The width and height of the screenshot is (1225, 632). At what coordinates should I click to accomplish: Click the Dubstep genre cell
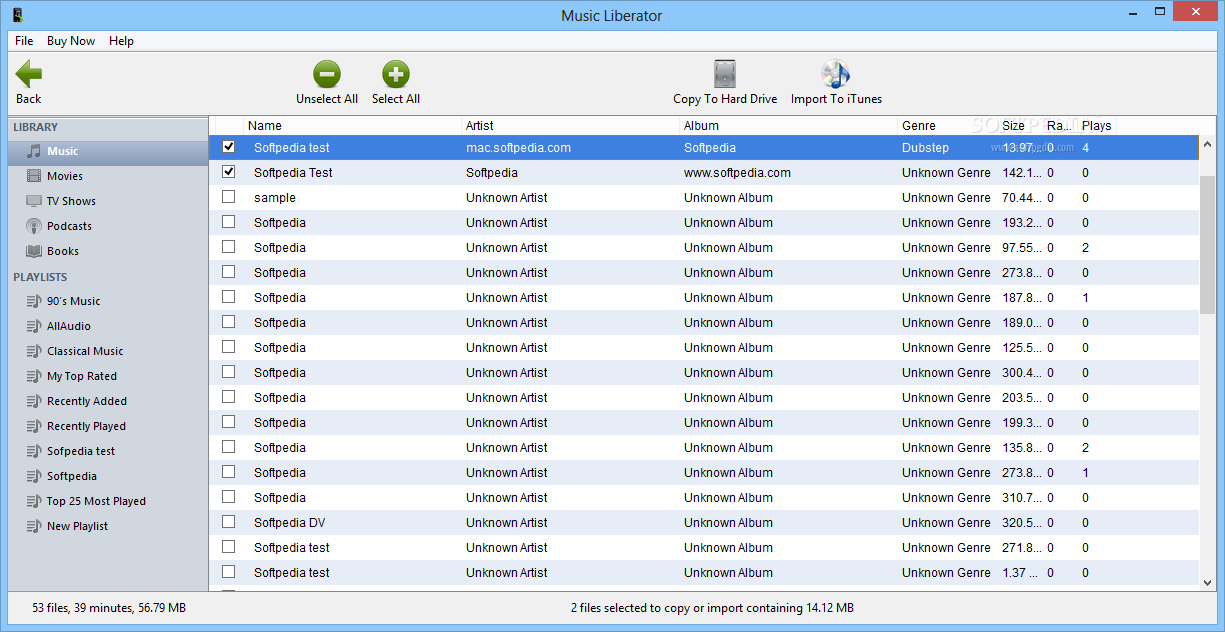[x=925, y=147]
